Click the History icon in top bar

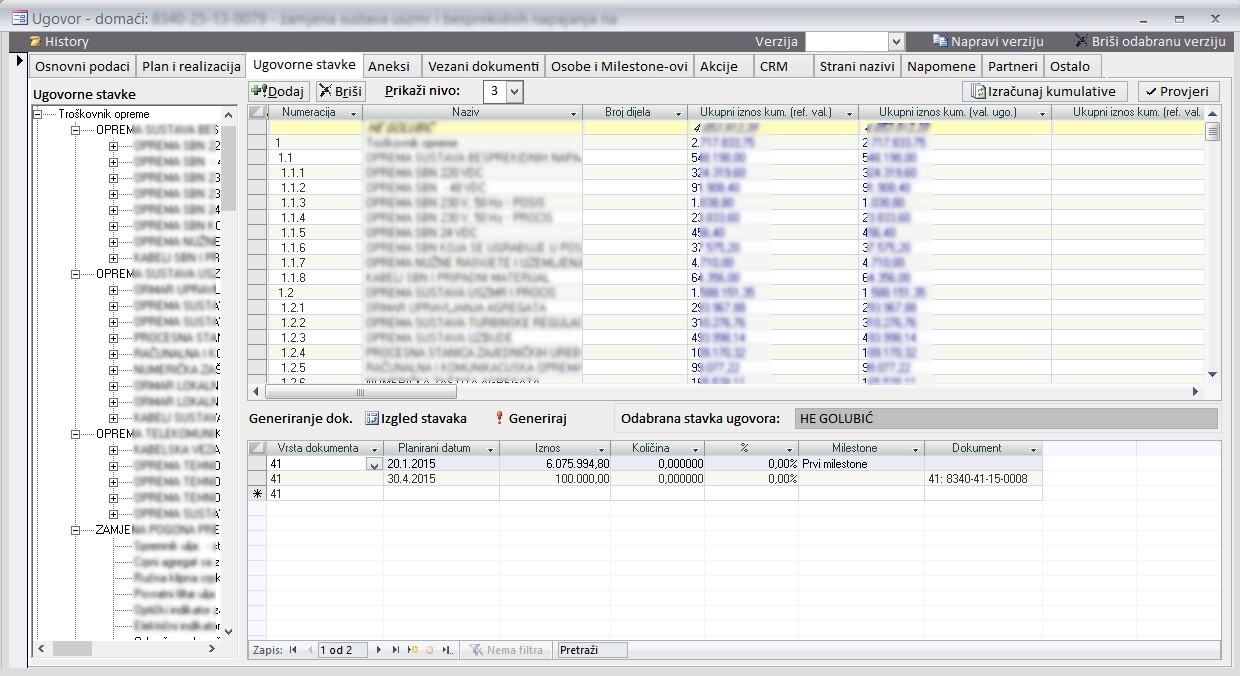click(35, 41)
